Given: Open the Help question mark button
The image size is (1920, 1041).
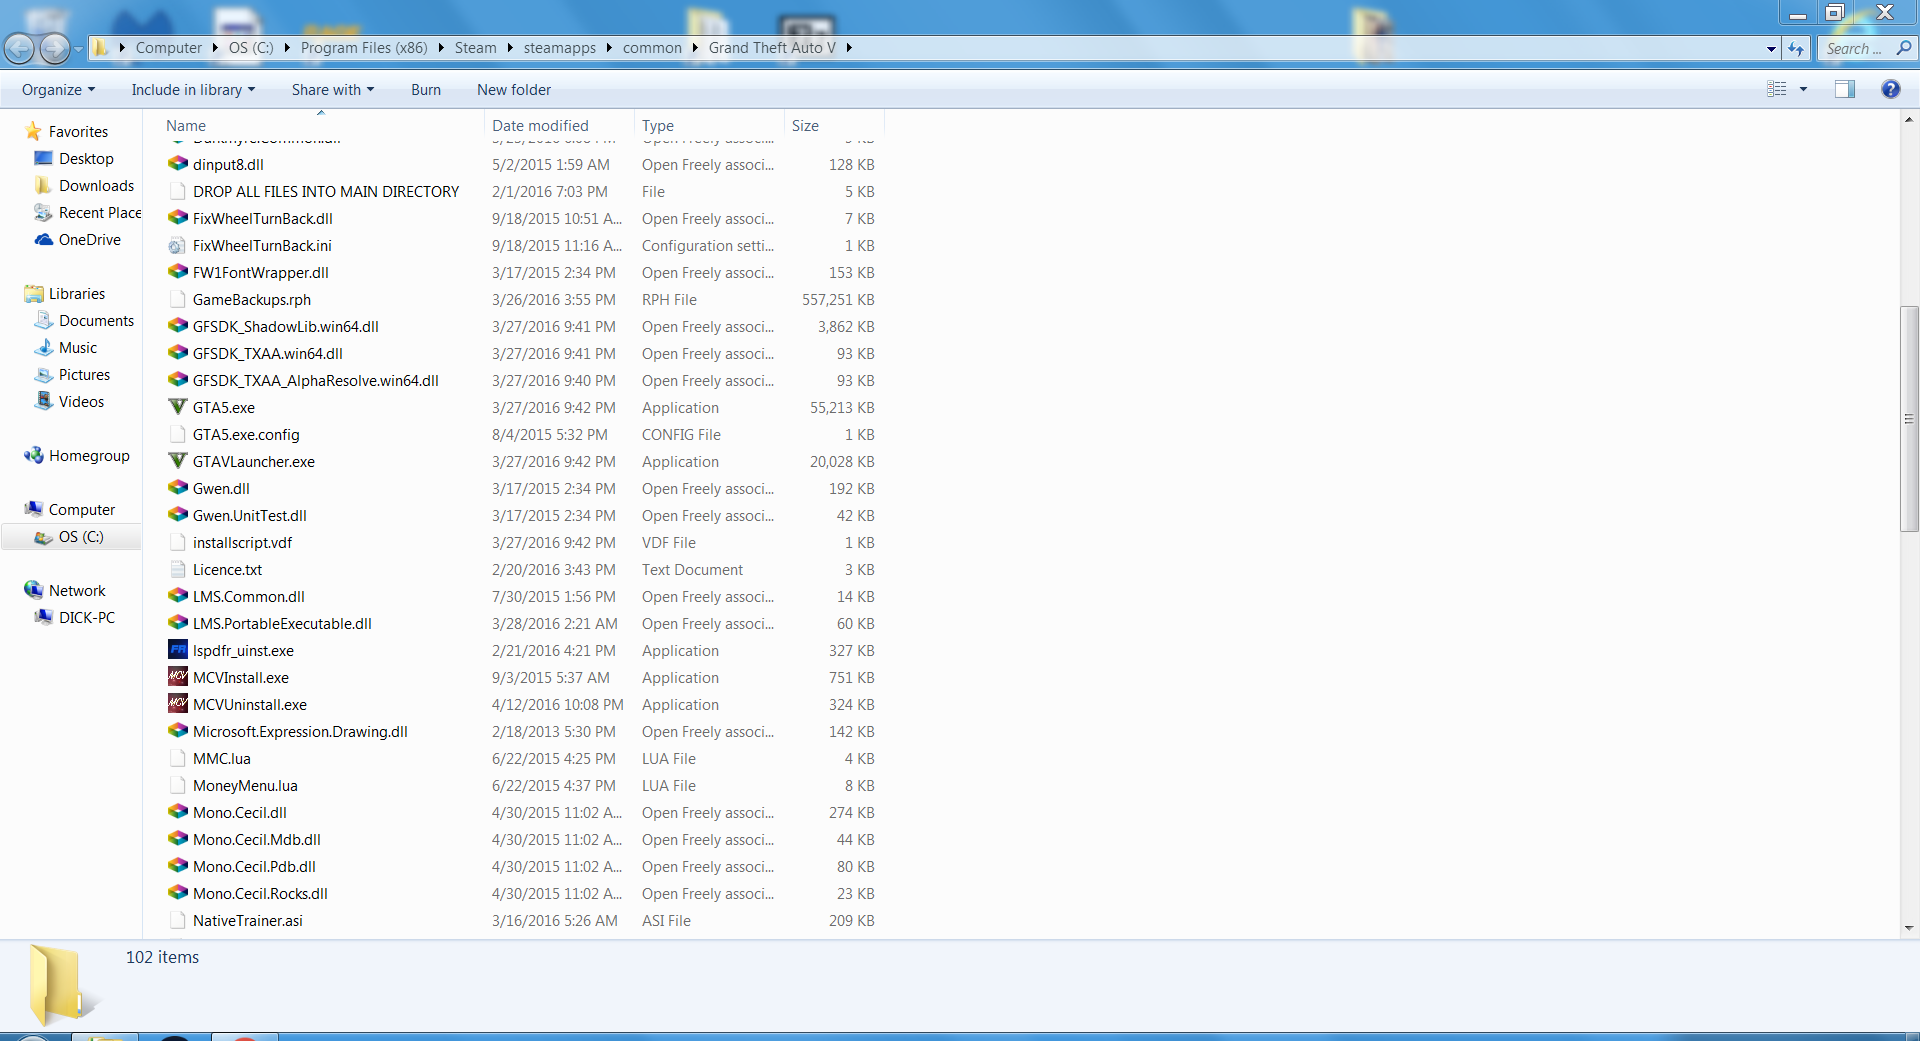Looking at the screenshot, I should click(x=1890, y=89).
